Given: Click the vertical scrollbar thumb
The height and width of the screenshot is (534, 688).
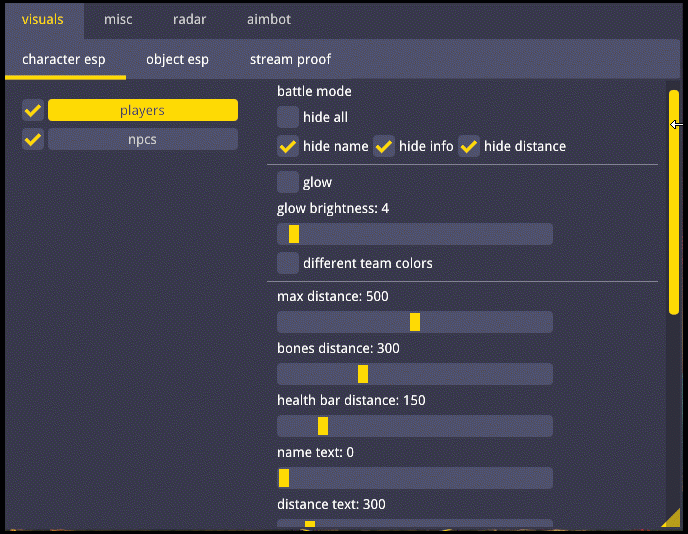Looking at the screenshot, I should 674,202.
